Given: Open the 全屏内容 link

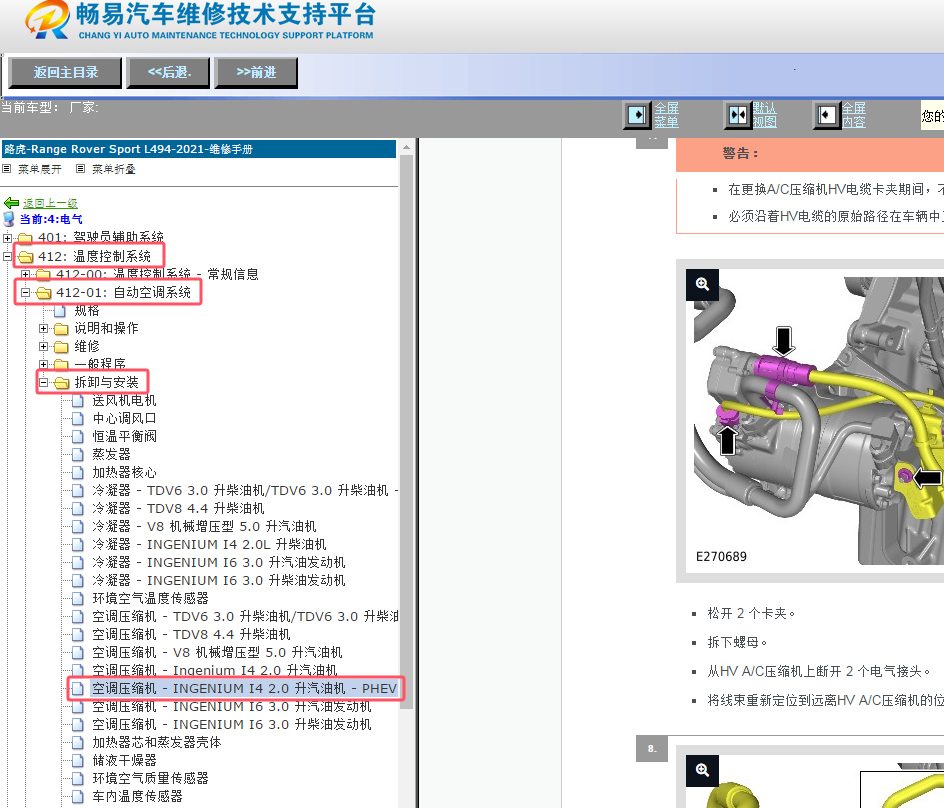Looking at the screenshot, I should 853,115.
